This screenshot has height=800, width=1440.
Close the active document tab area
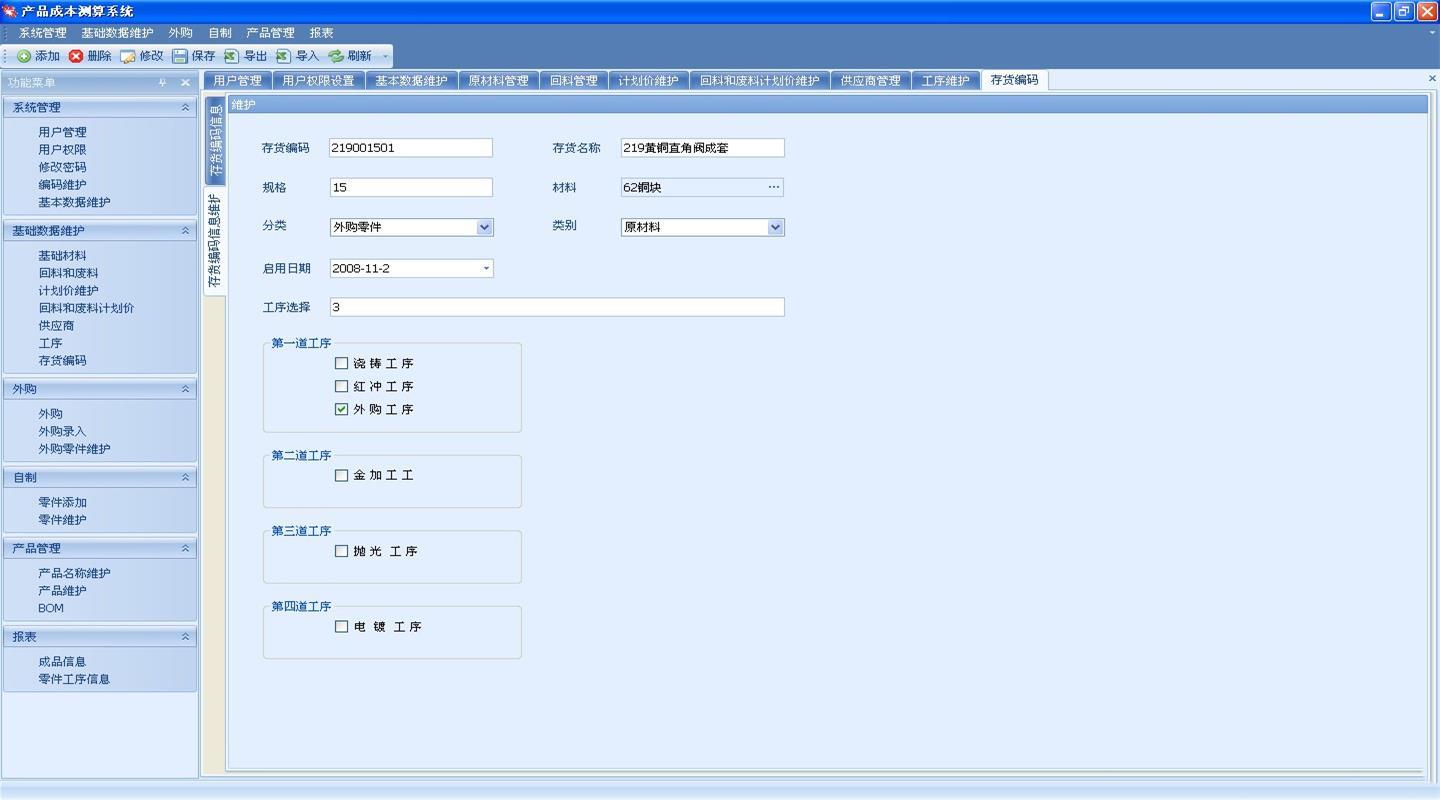click(1432, 79)
